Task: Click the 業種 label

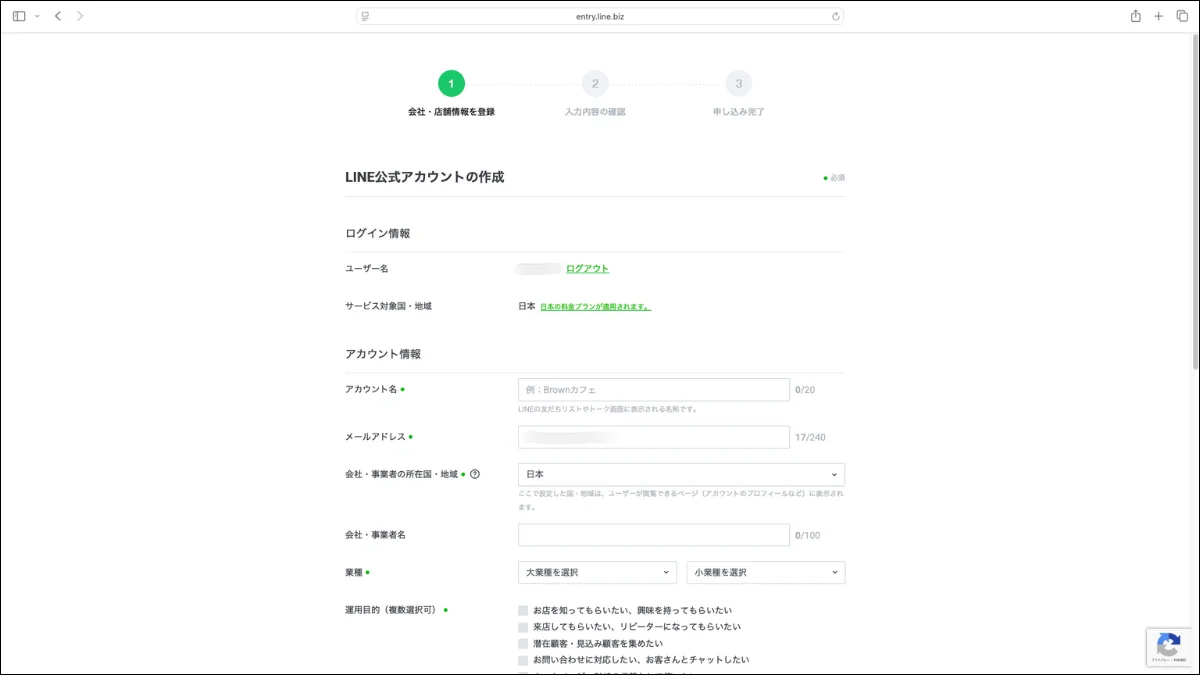Action: tap(355, 572)
